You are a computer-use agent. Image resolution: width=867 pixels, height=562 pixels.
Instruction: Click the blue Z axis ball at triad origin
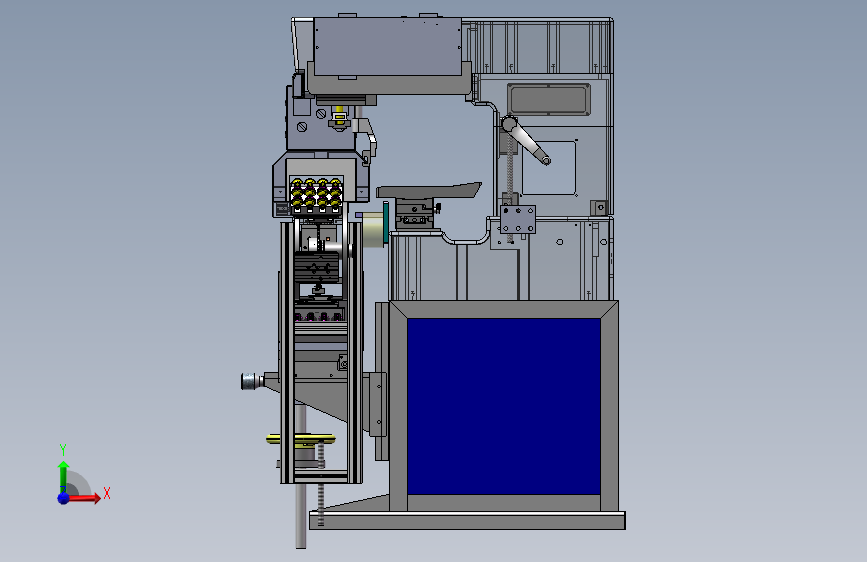point(64,498)
